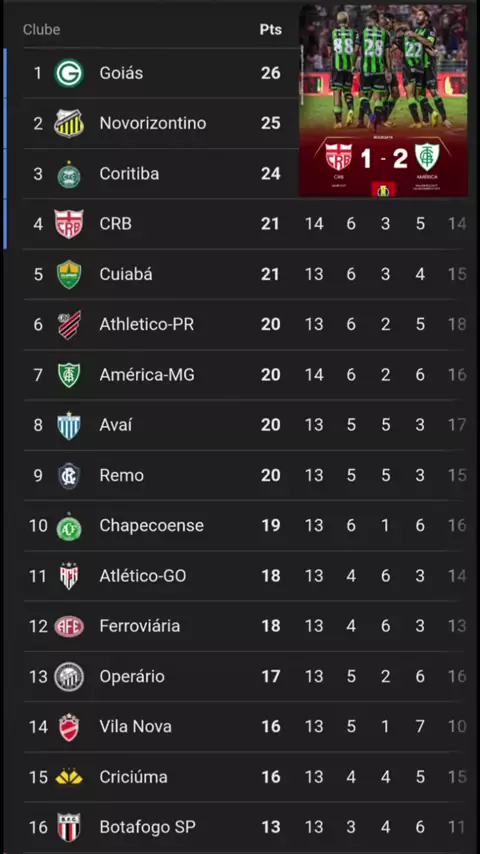Click the América crest in the match overlay

(x=427, y=157)
